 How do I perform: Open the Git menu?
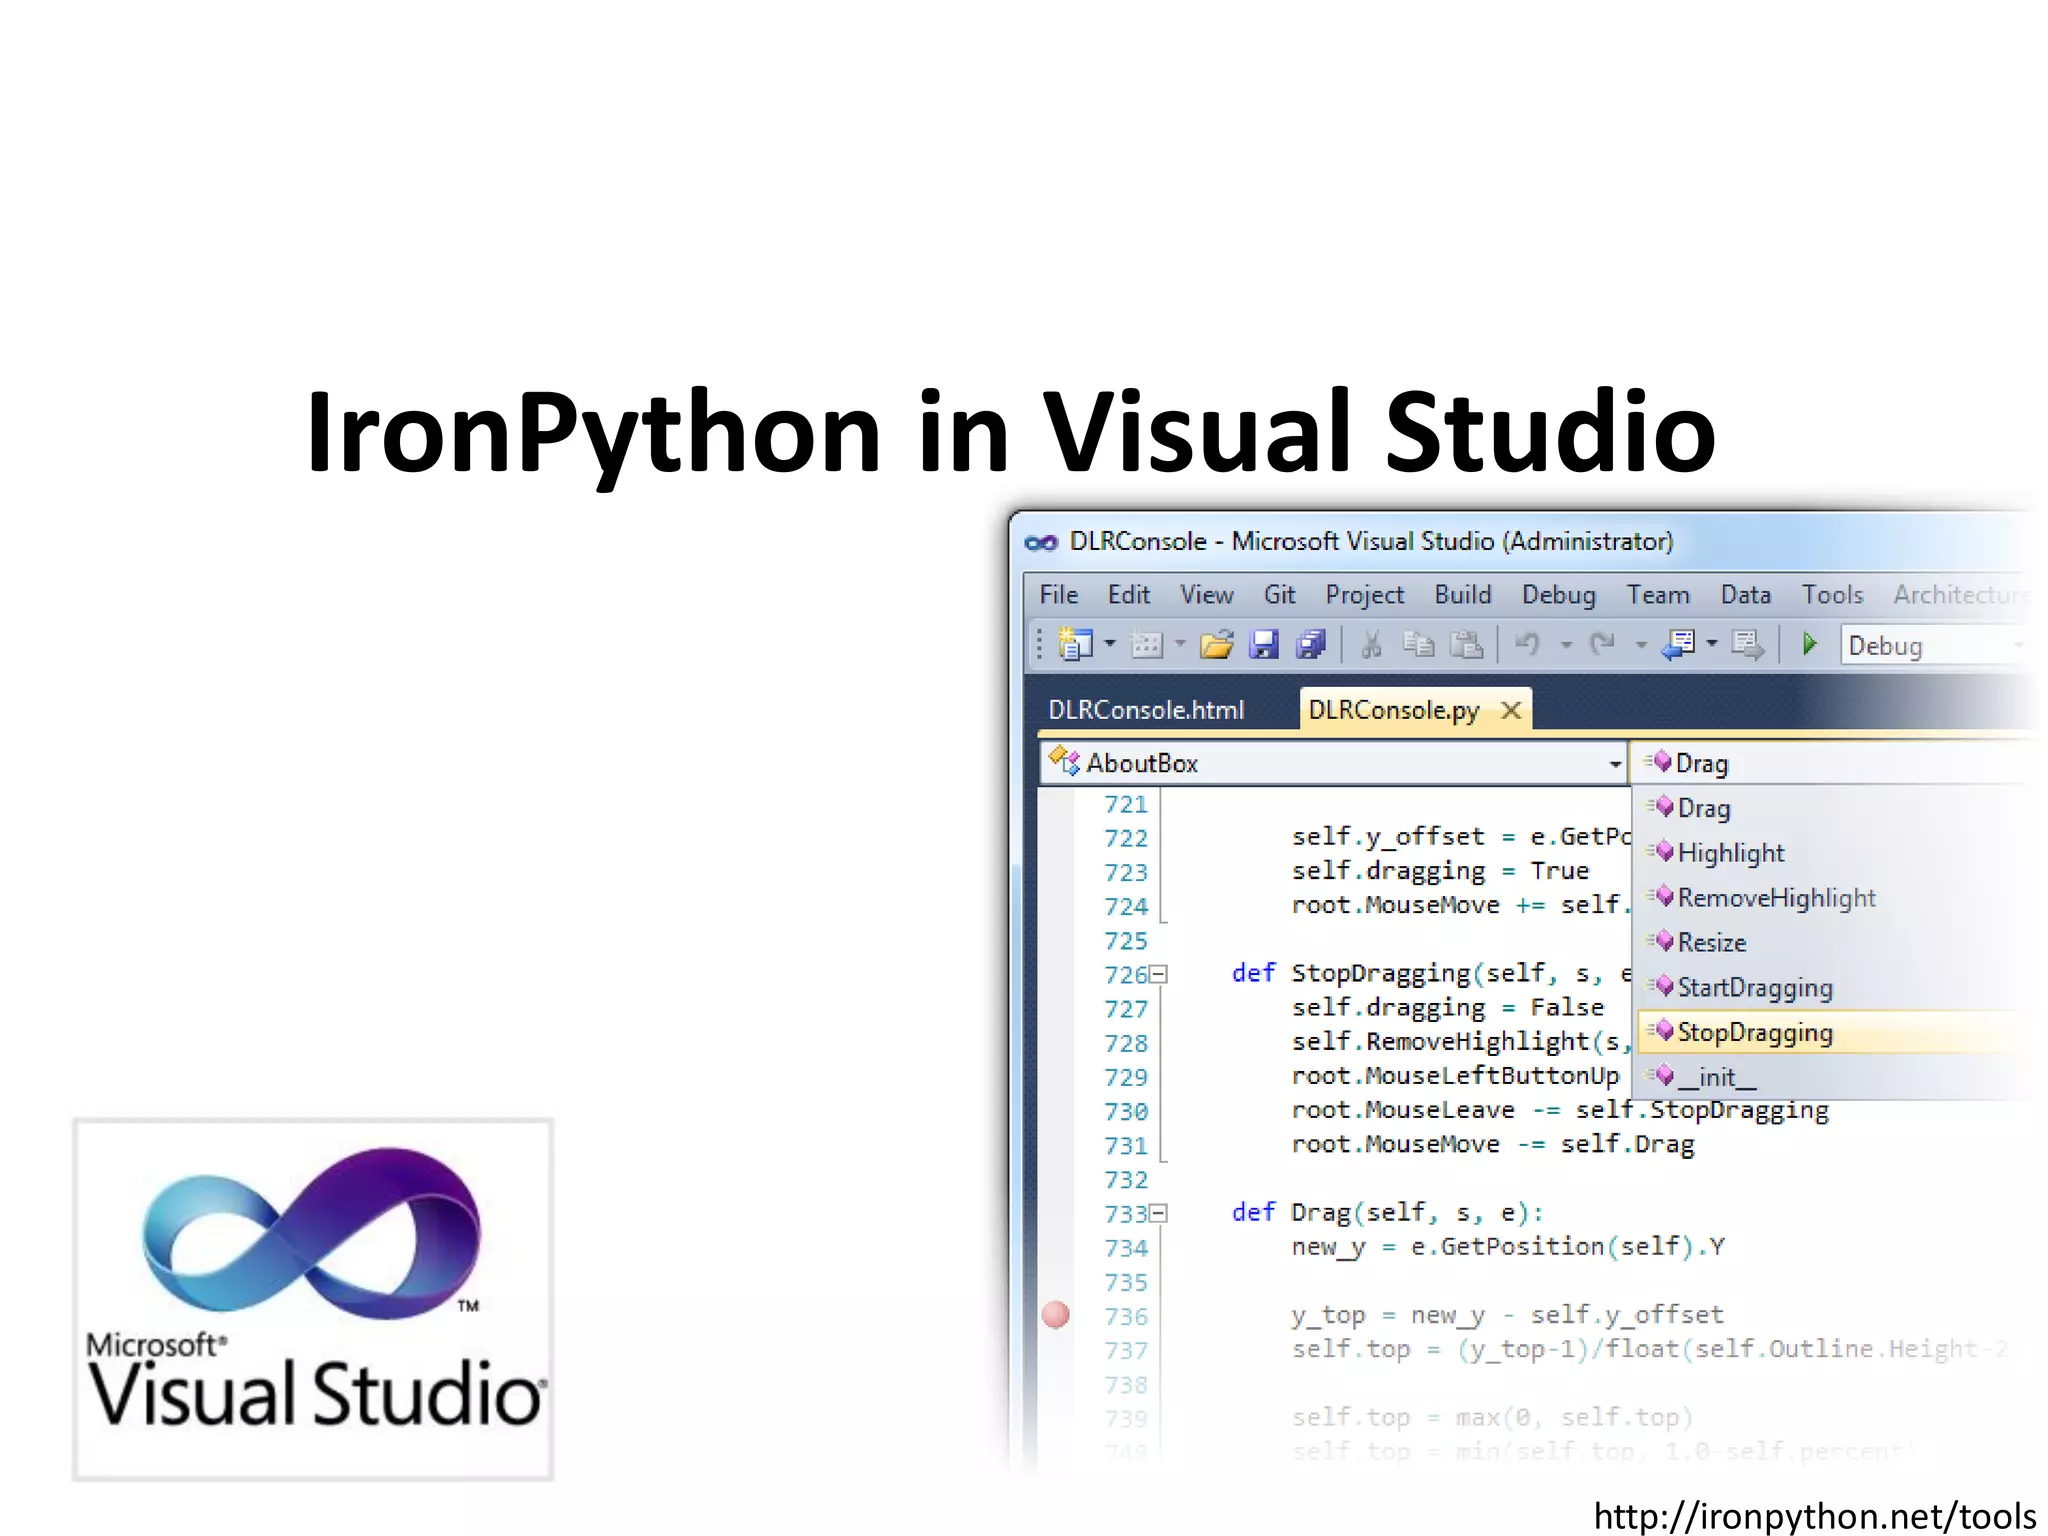(x=1279, y=595)
